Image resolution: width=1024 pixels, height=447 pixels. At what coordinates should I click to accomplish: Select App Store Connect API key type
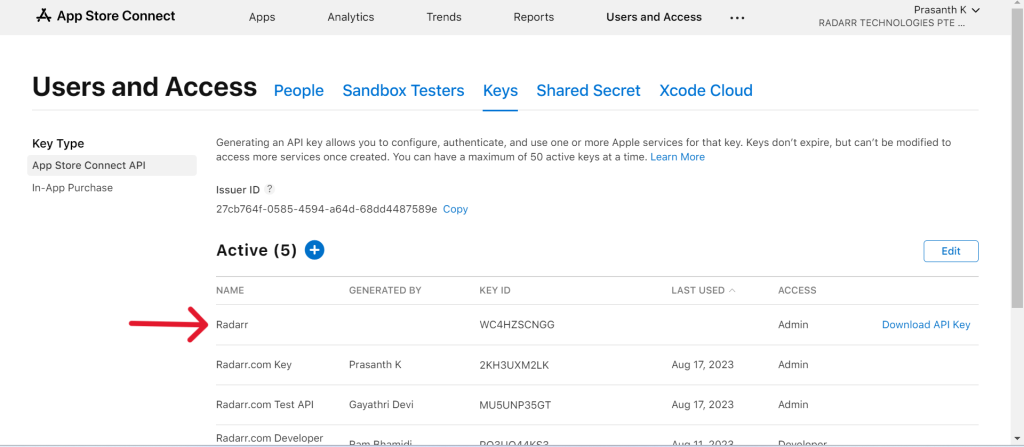point(112,165)
